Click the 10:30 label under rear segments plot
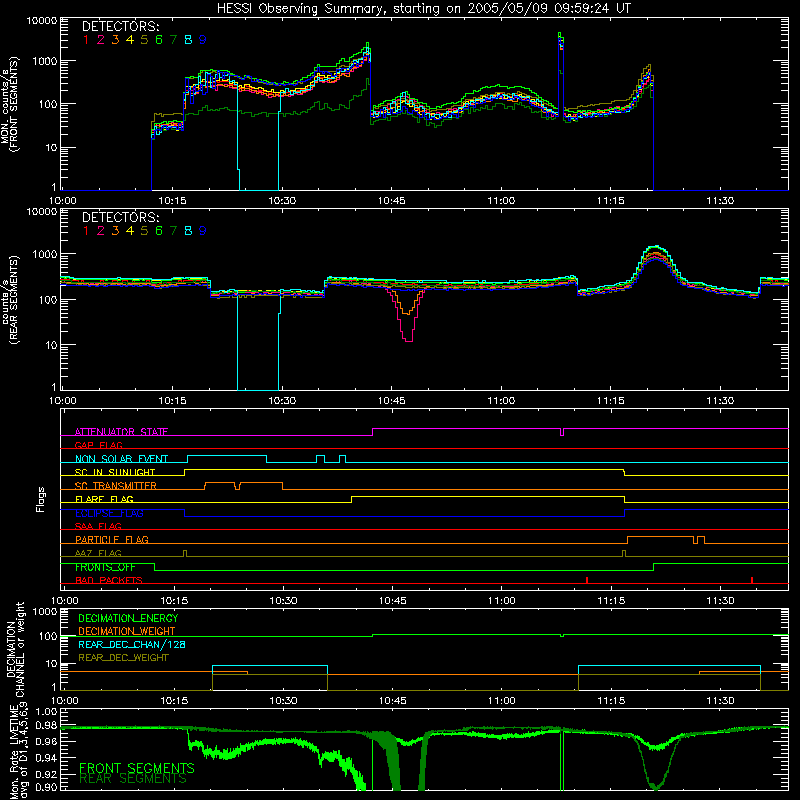The height and width of the screenshot is (800, 800). click(282, 401)
